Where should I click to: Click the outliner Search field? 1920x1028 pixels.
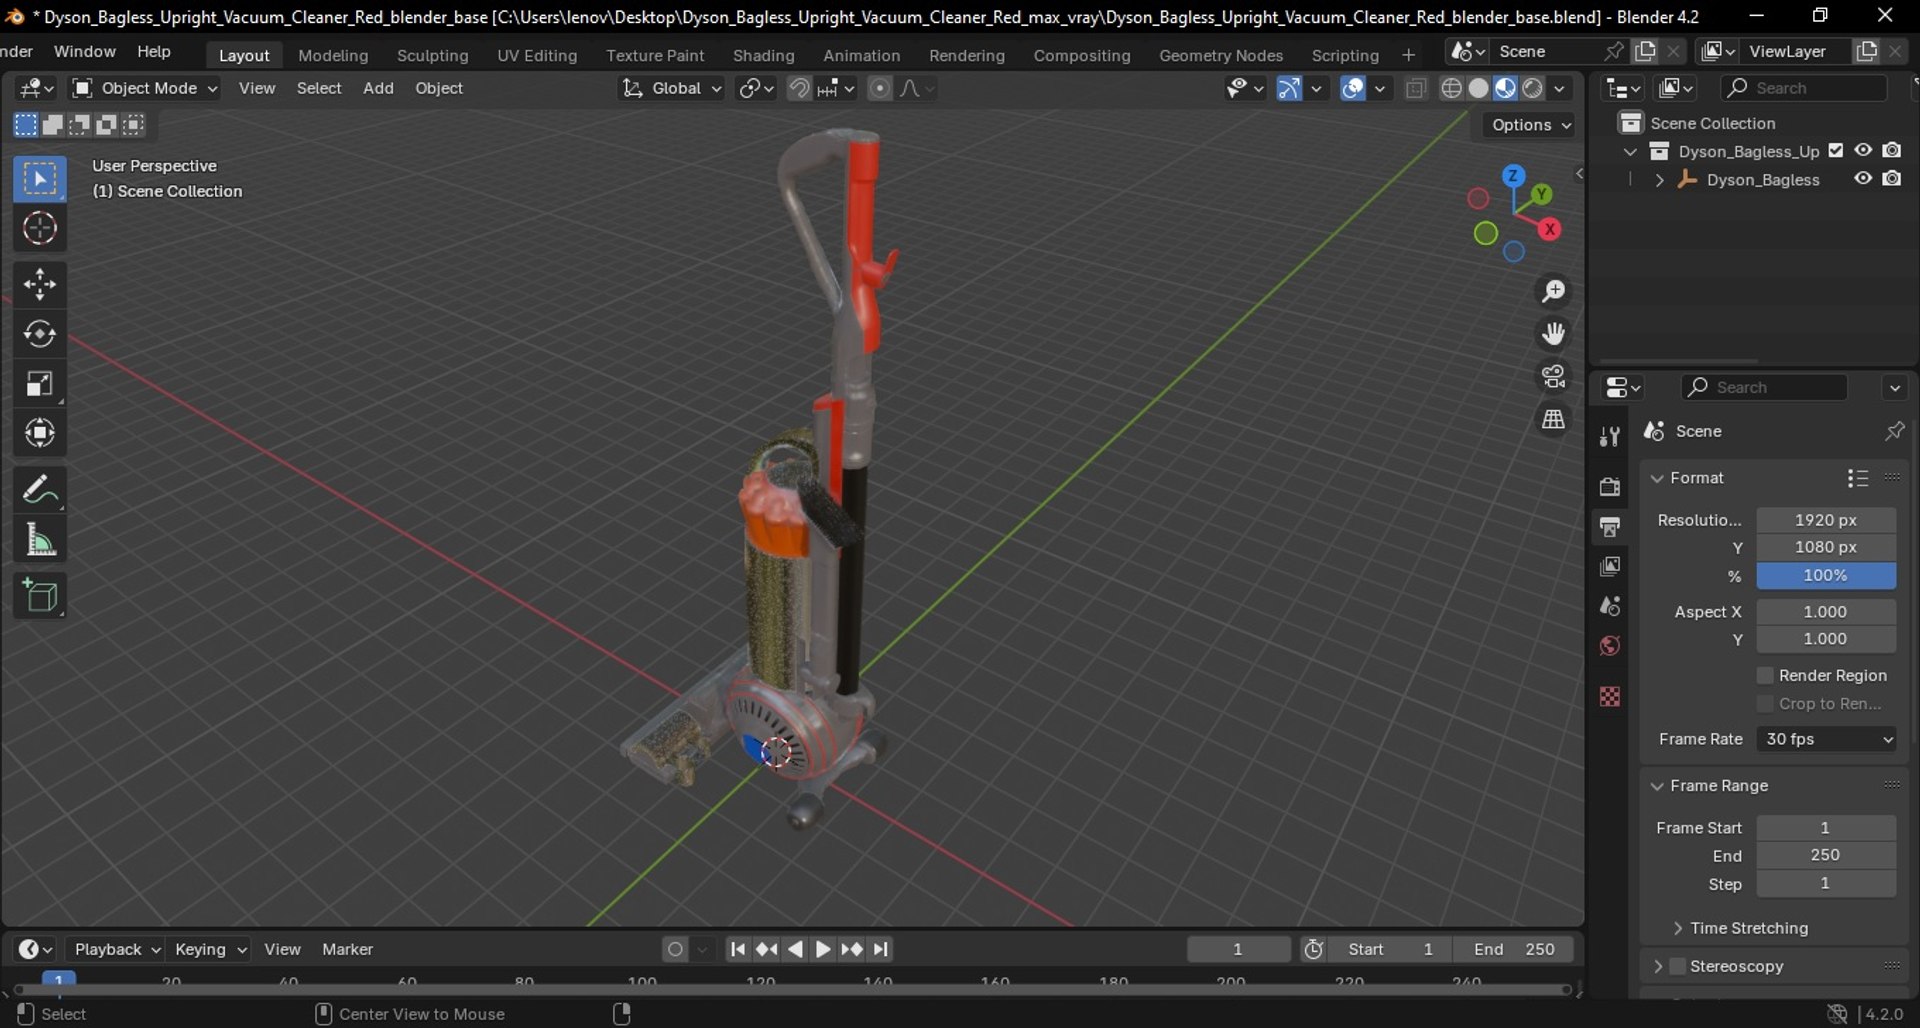coord(1803,88)
